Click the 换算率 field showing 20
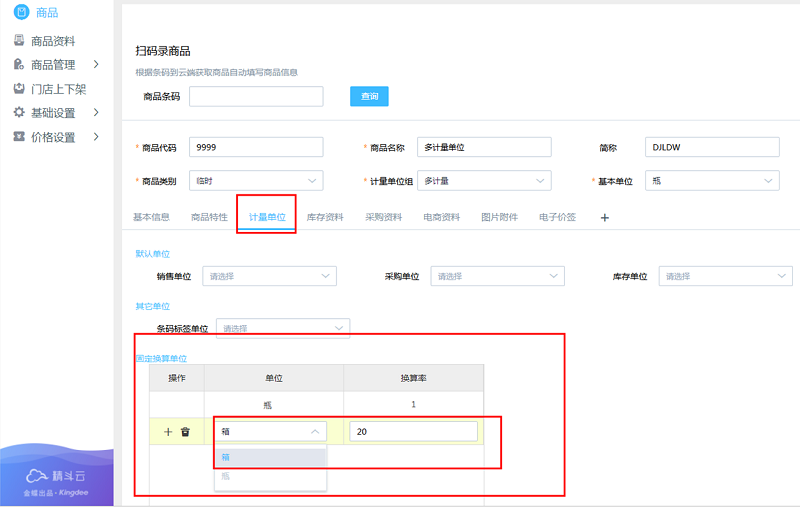The width and height of the screenshot is (800, 508). [x=413, y=432]
